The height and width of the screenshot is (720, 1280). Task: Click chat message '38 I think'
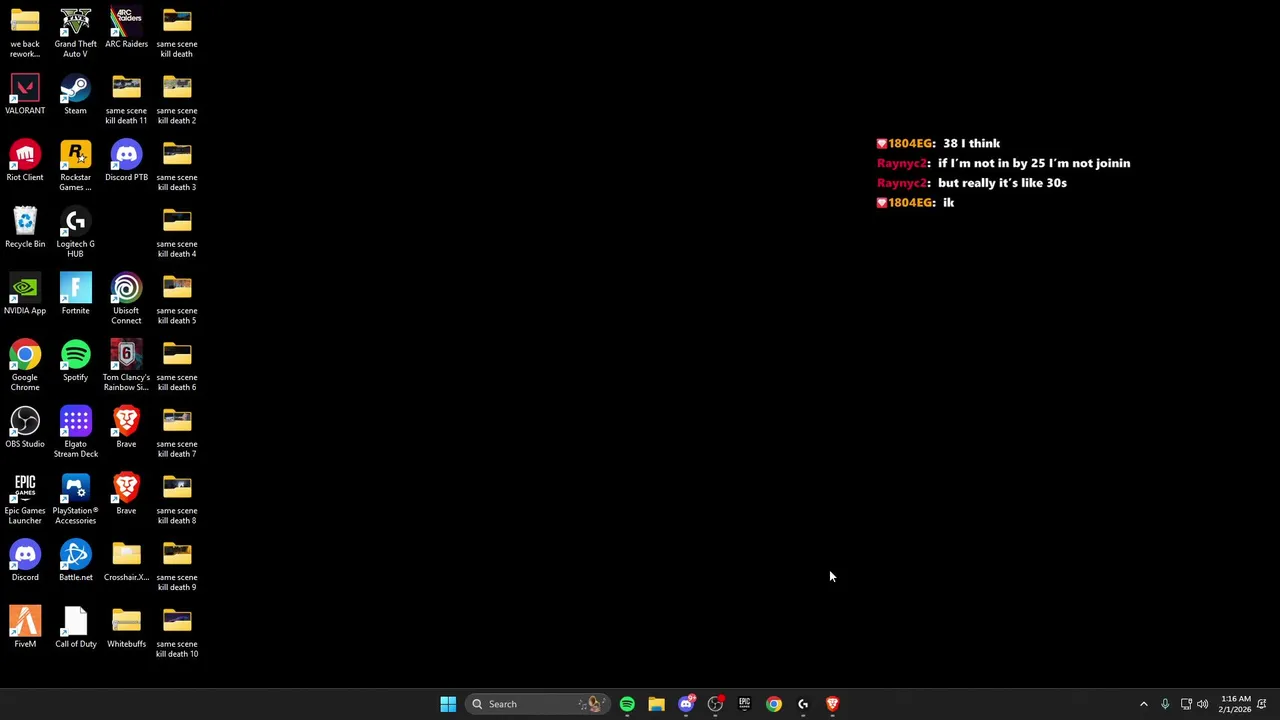click(x=971, y=143)
